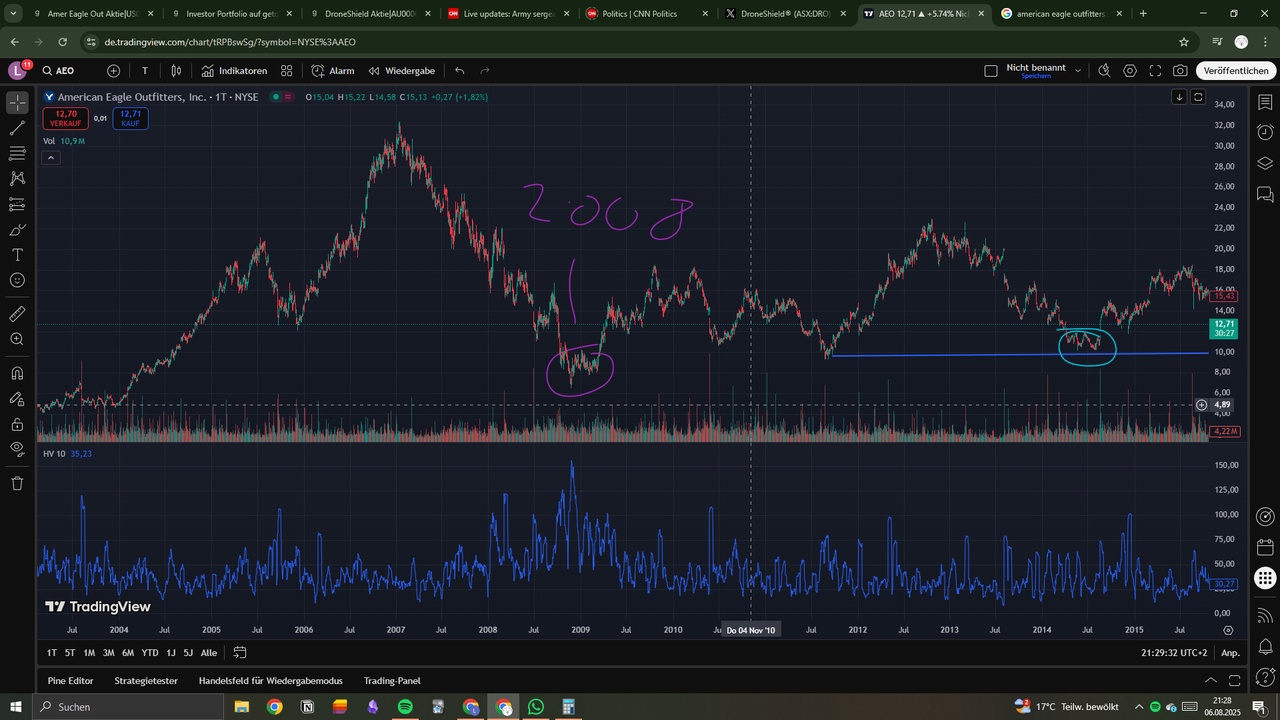Take a chart snapshot with camera icon
1280x720 pixels.
tap(1181, 71)
